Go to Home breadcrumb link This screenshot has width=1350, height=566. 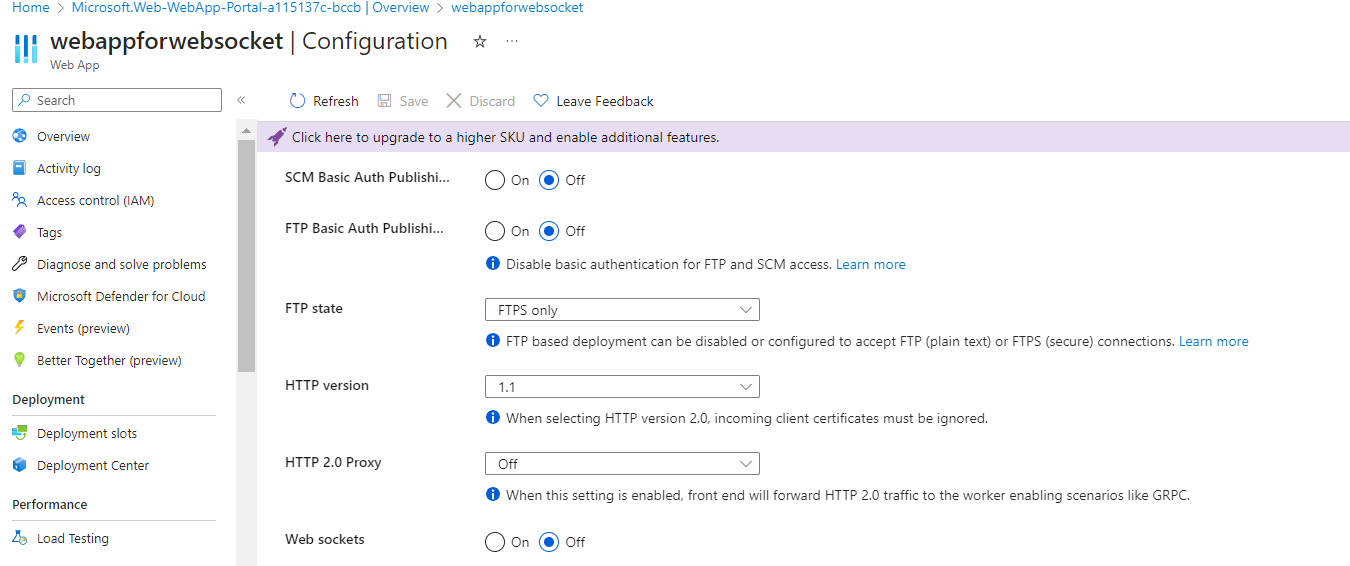[x=31, y=7]
